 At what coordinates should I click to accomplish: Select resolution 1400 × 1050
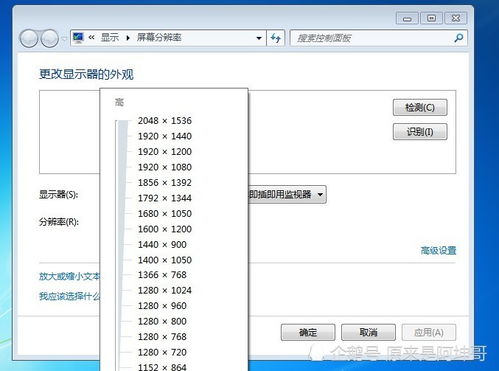(165, 260)
